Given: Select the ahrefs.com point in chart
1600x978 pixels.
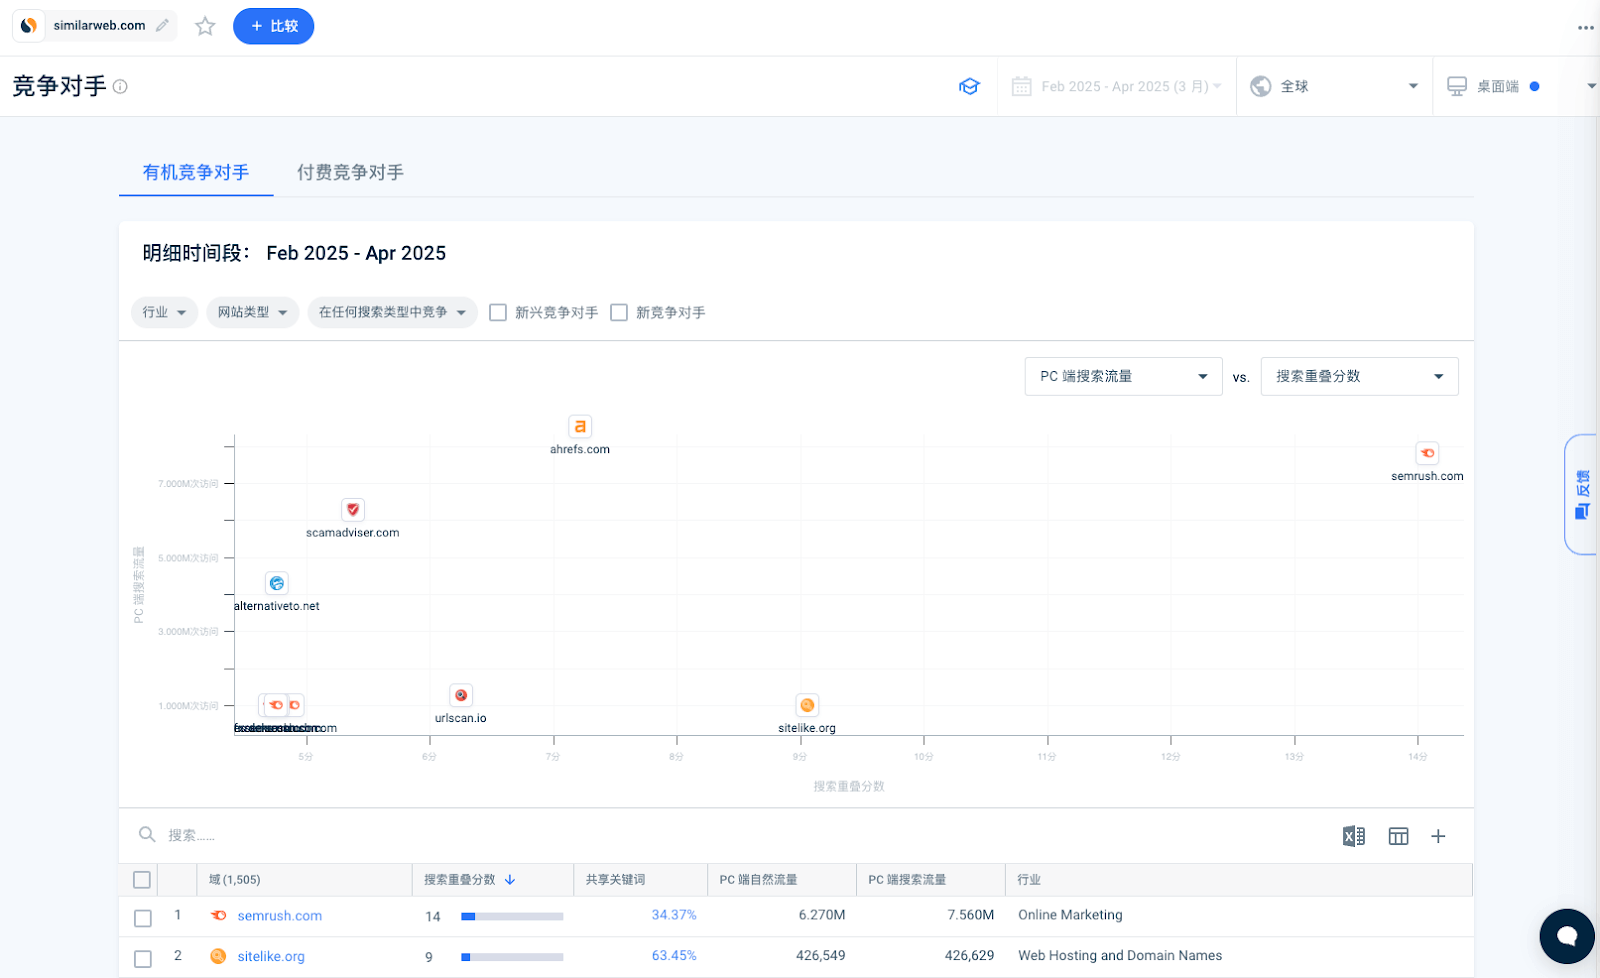Looking at the screenshot, I should point(580,427).
